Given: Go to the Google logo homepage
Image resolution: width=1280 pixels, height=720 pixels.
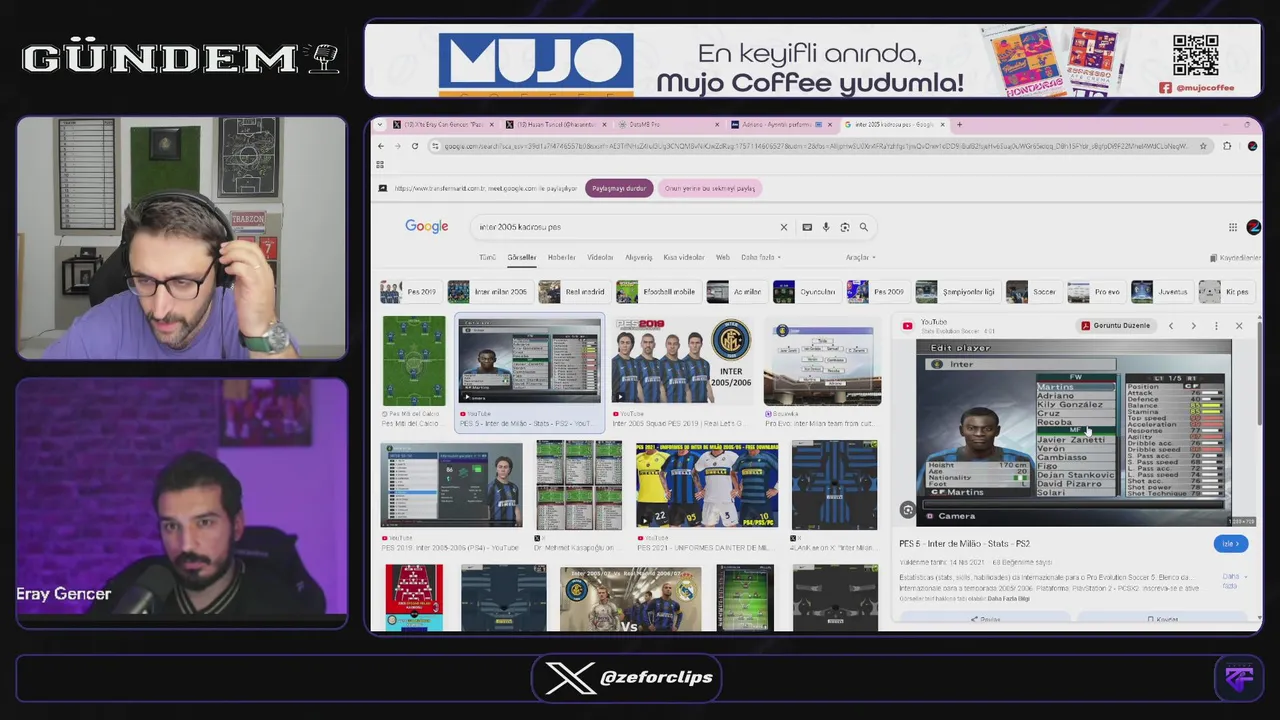Looking at the screenshot, I should (x=427, y=227).
